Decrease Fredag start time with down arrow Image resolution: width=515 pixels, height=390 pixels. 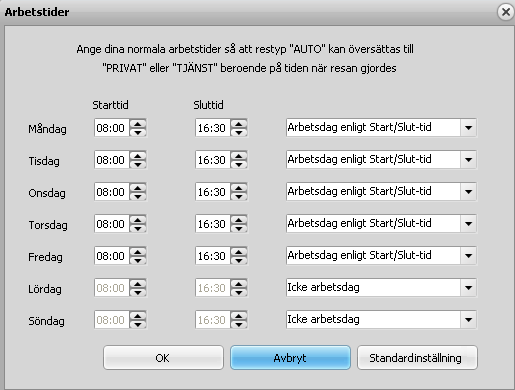click(x=138, y=260)
